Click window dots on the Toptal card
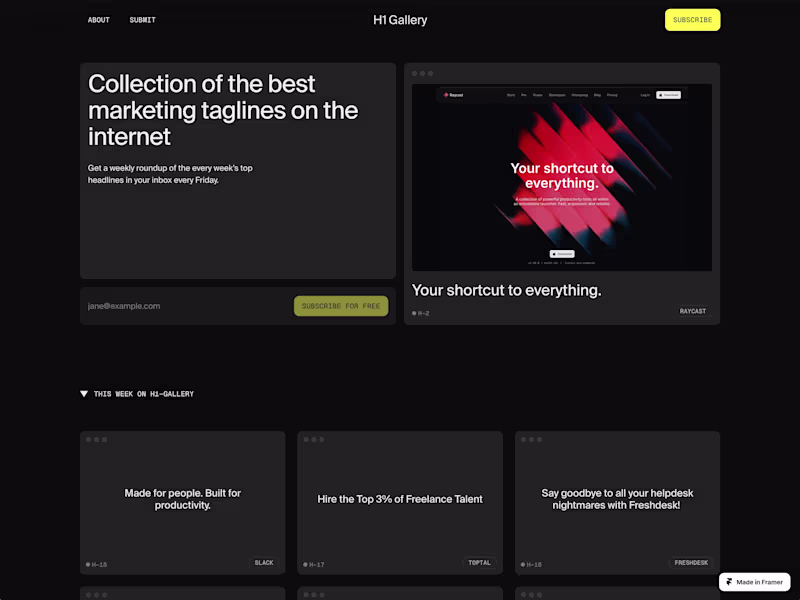 click(314, 439)
